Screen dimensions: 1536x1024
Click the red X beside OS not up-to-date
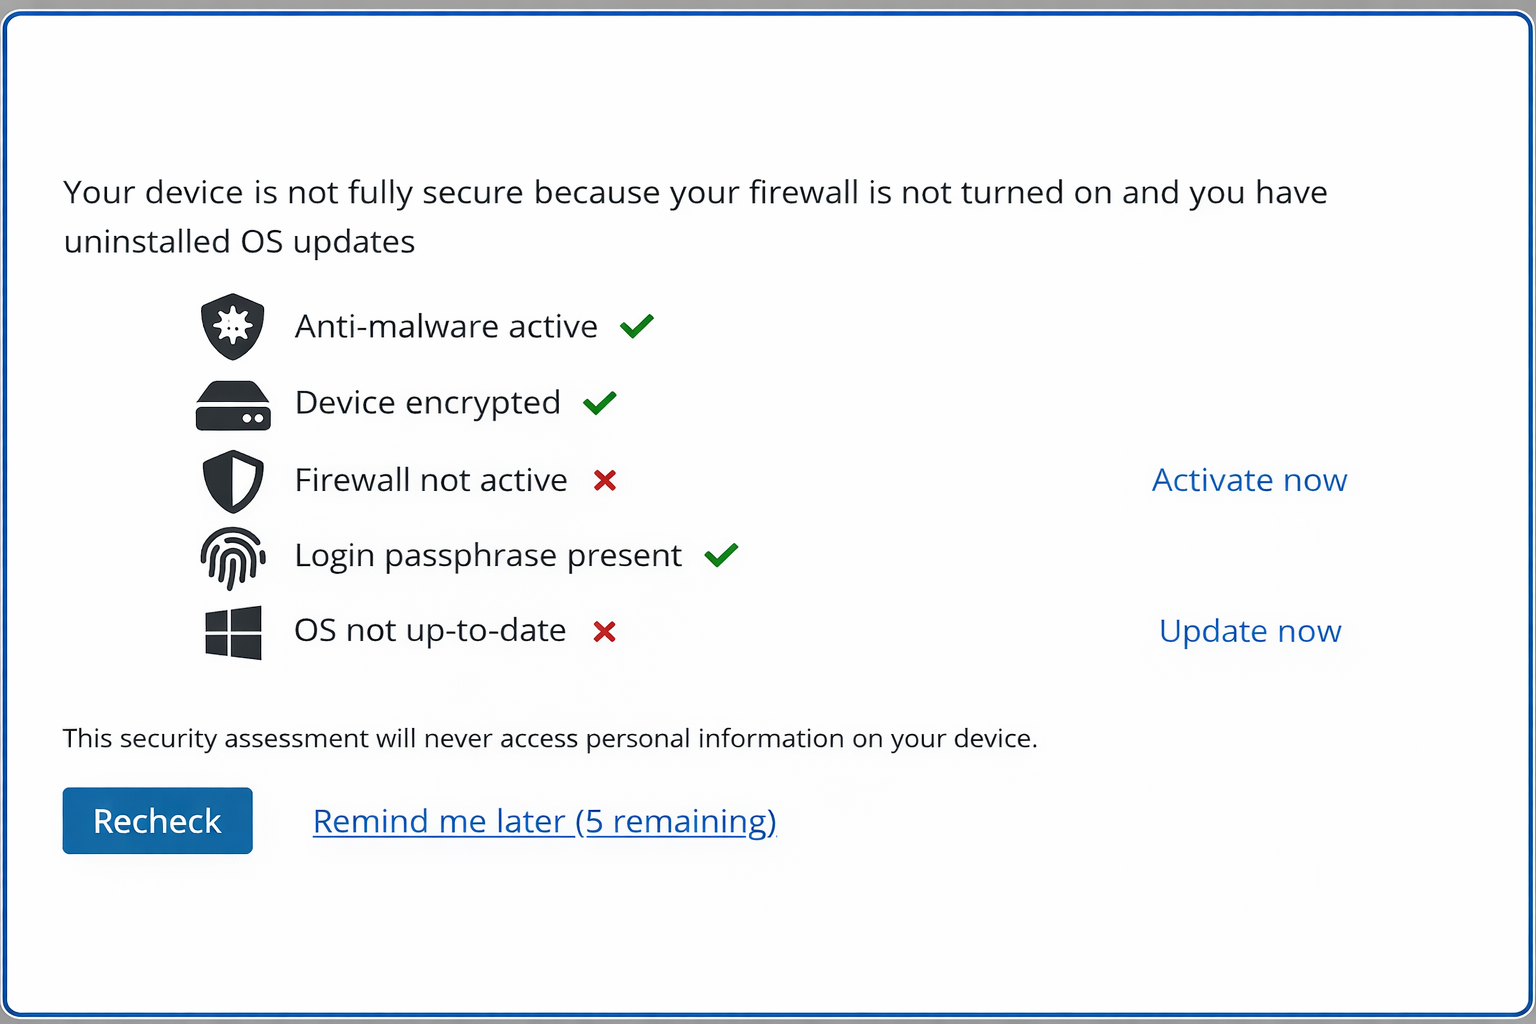[604, 631]
